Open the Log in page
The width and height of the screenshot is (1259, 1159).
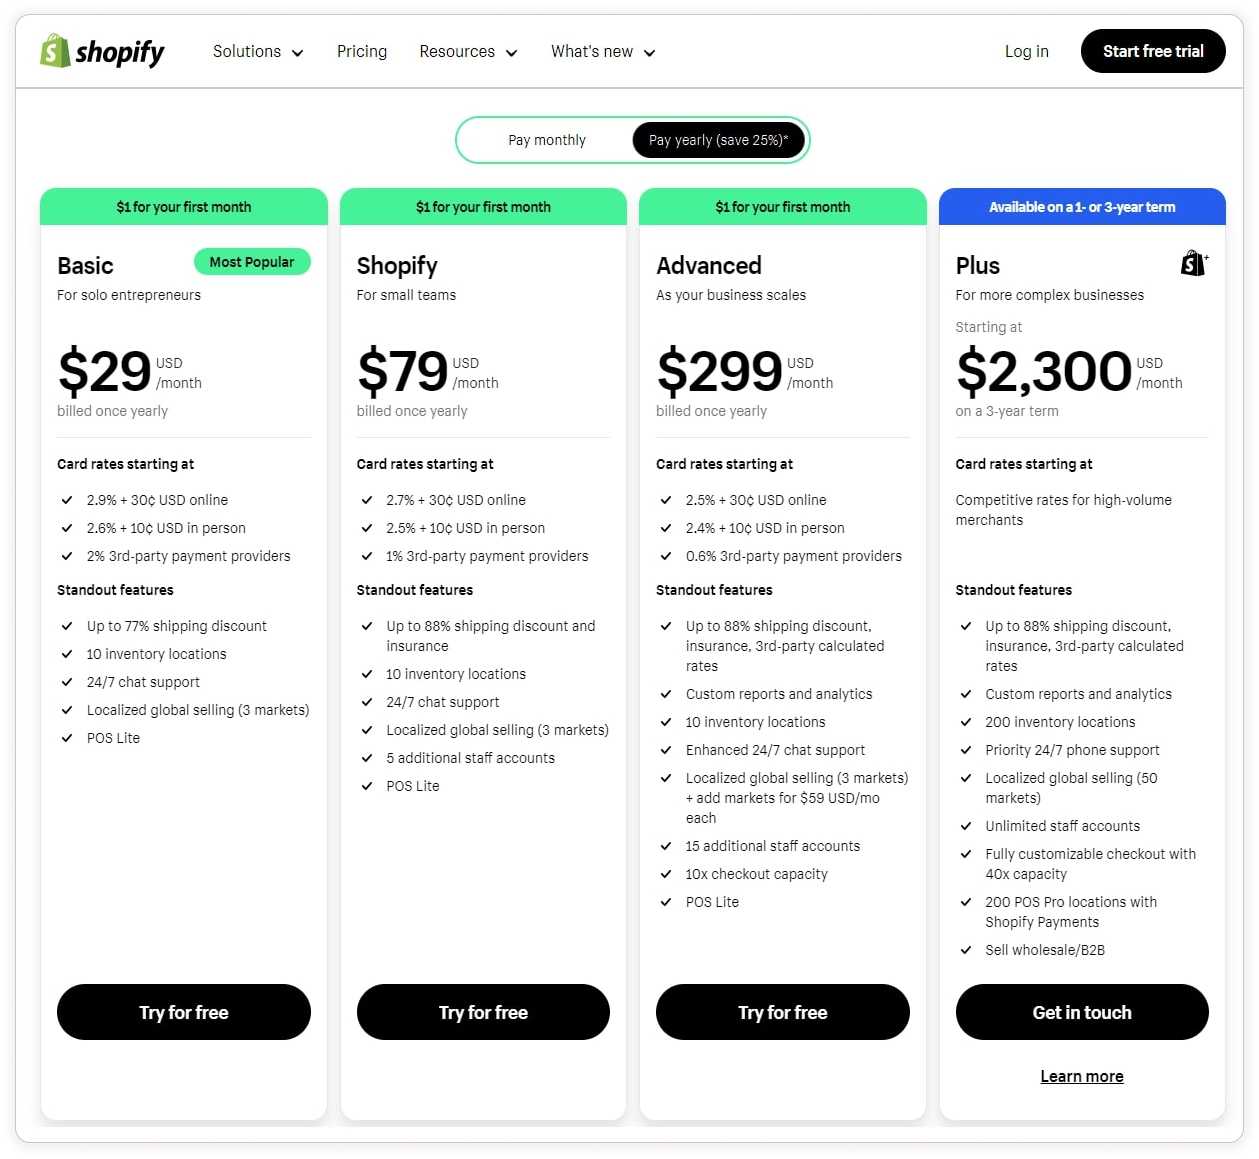tap(1026, 52)
